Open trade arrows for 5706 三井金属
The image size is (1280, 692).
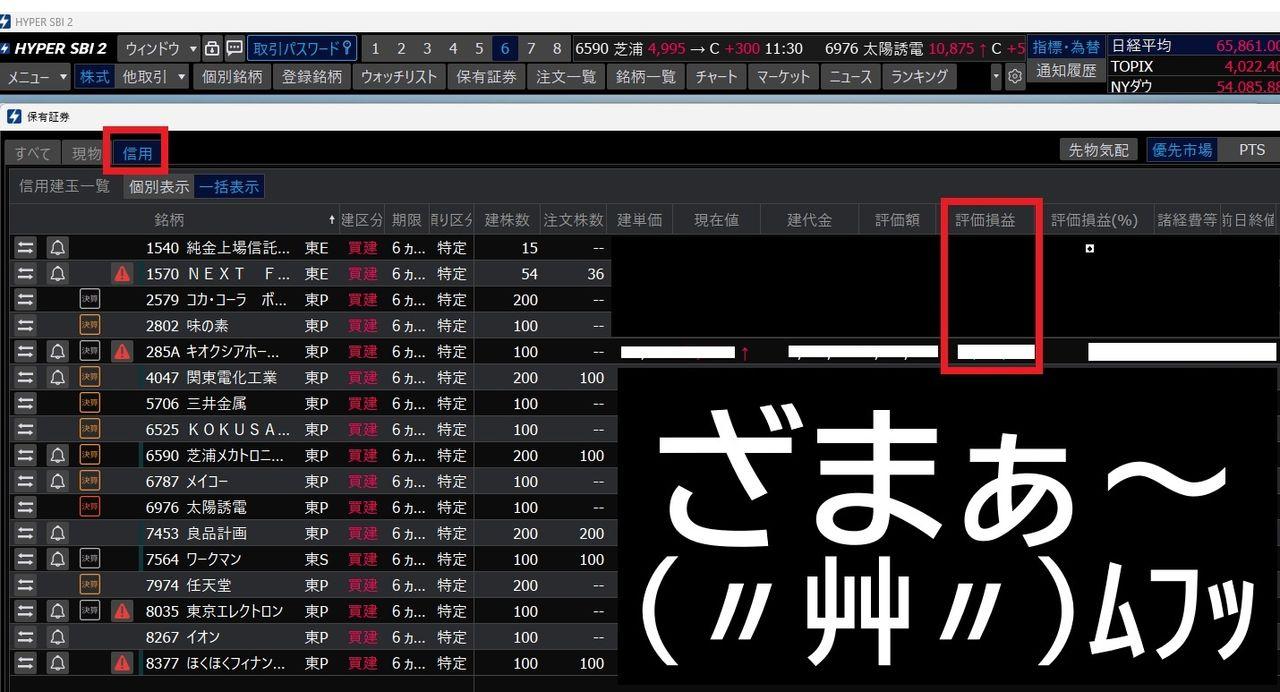tap(25, 404)
